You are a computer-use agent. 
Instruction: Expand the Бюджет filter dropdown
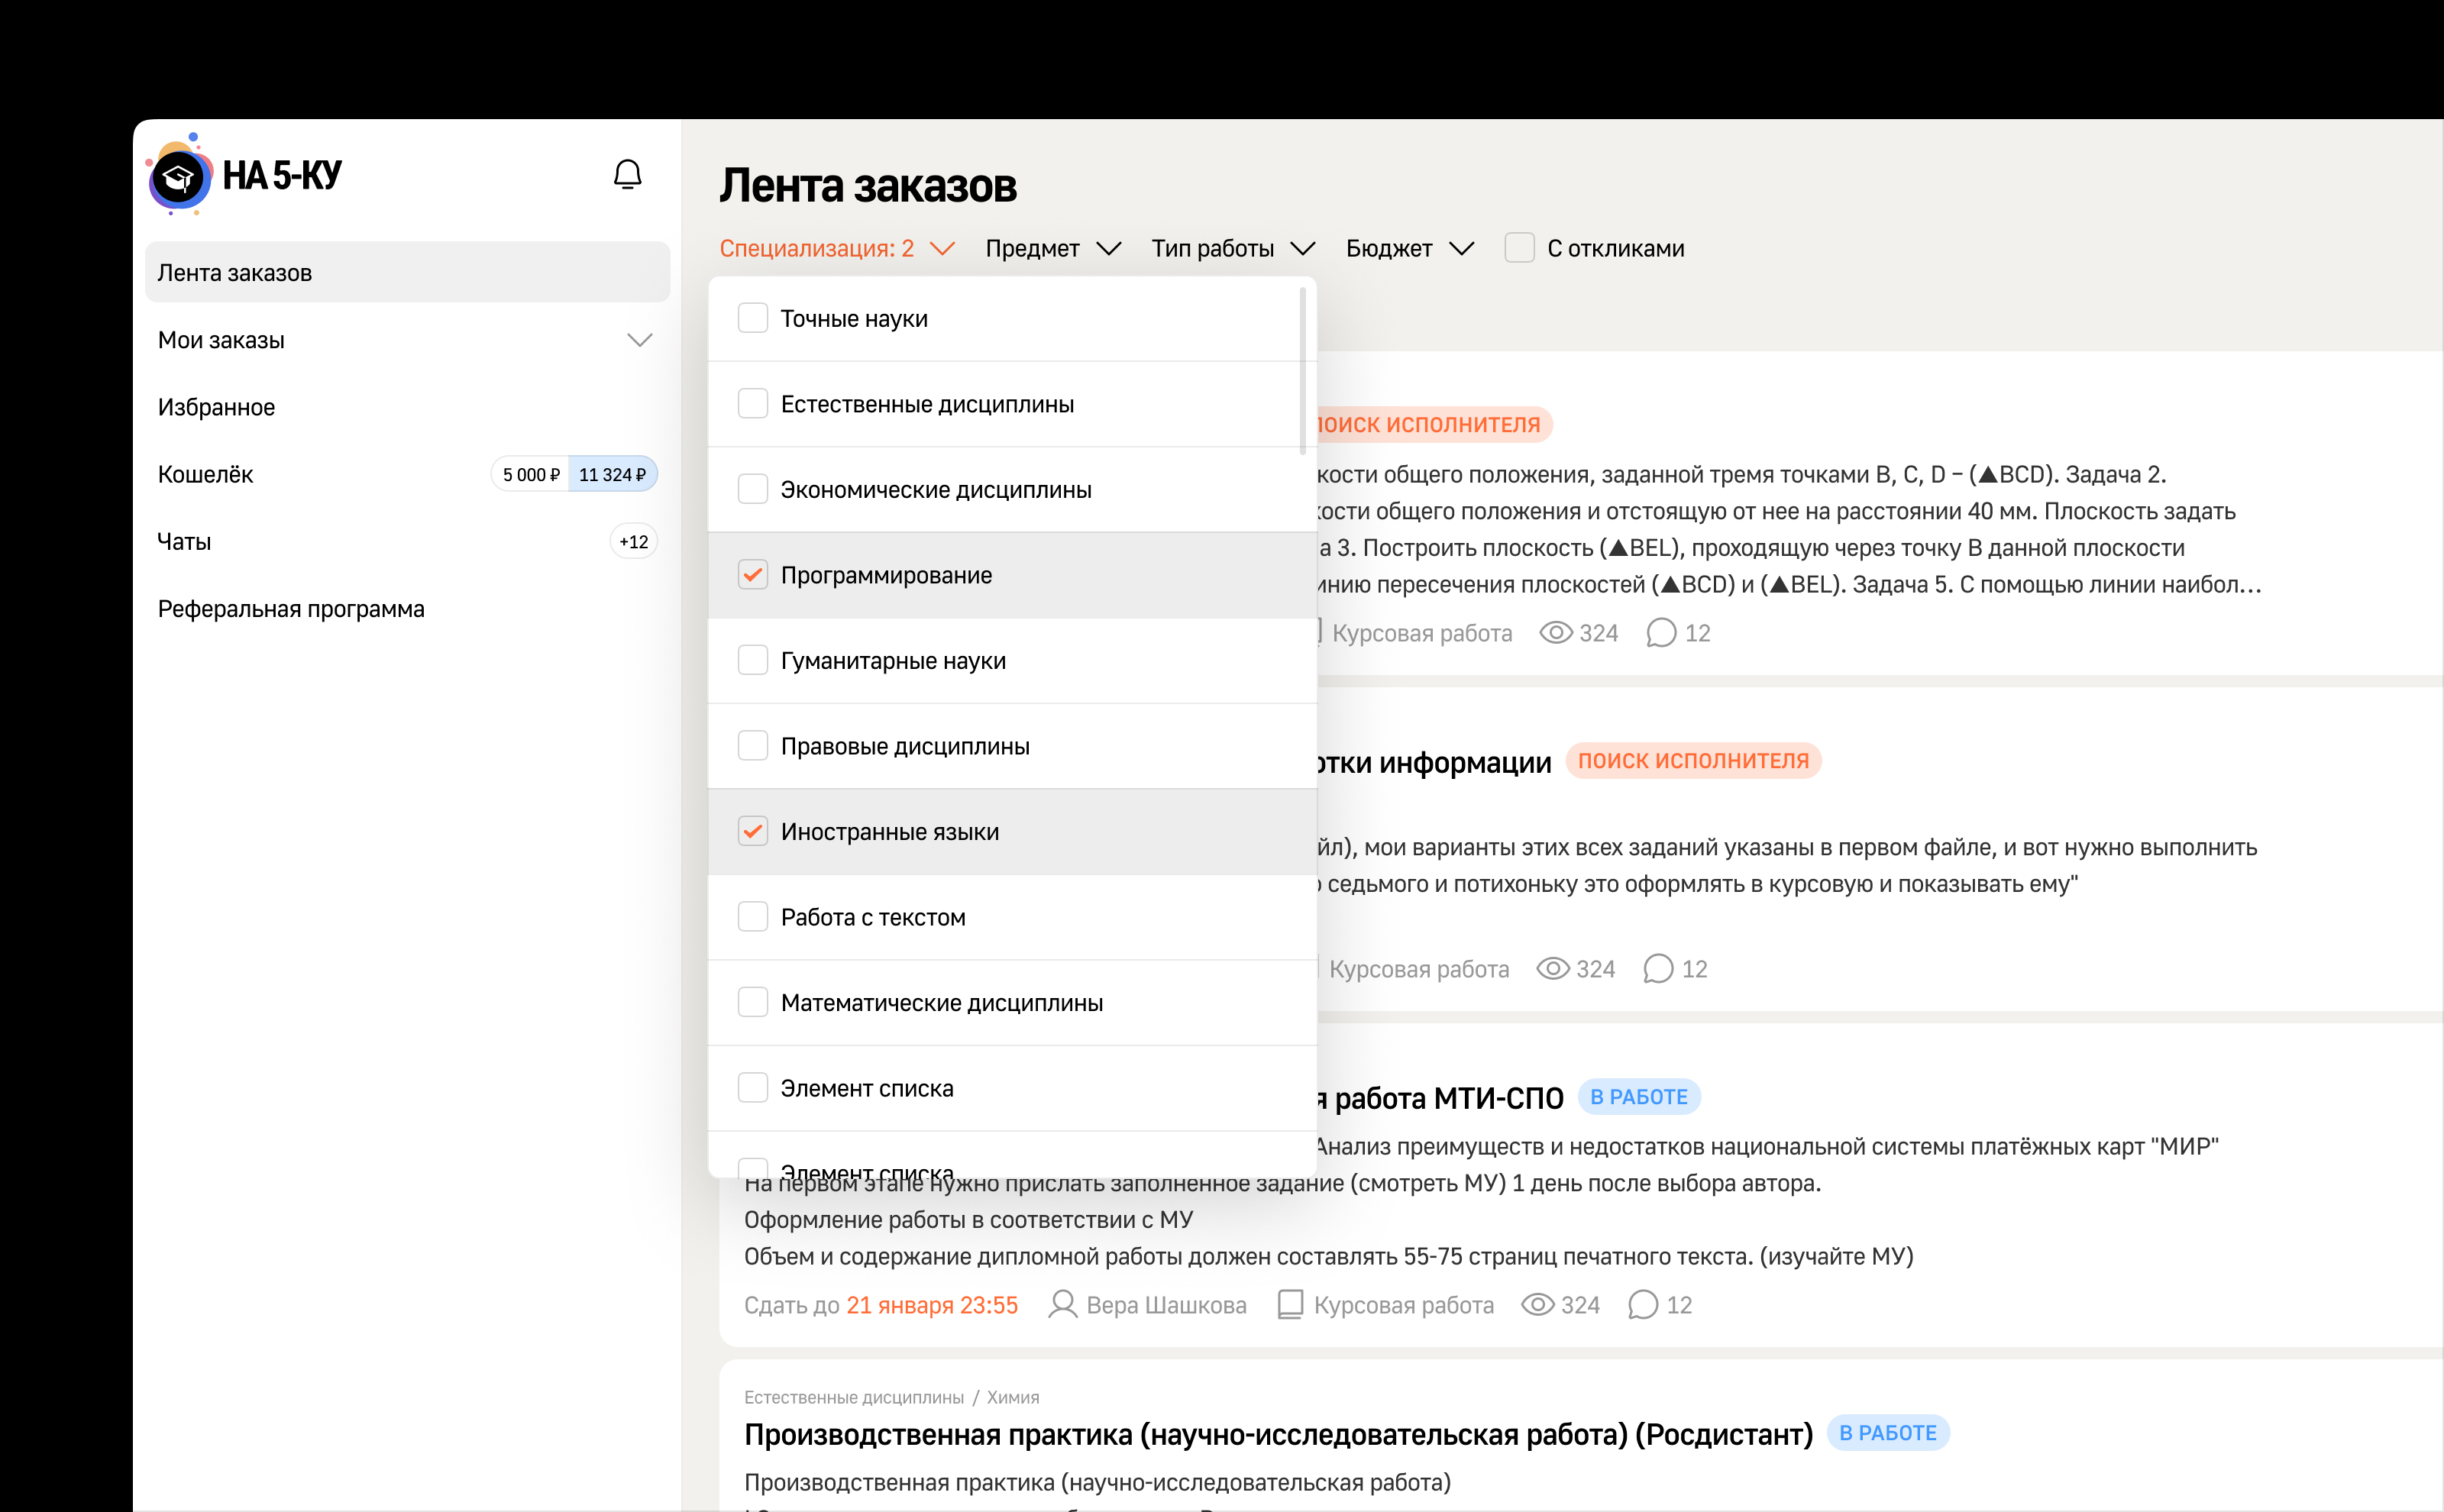(x=1410, y=248)
